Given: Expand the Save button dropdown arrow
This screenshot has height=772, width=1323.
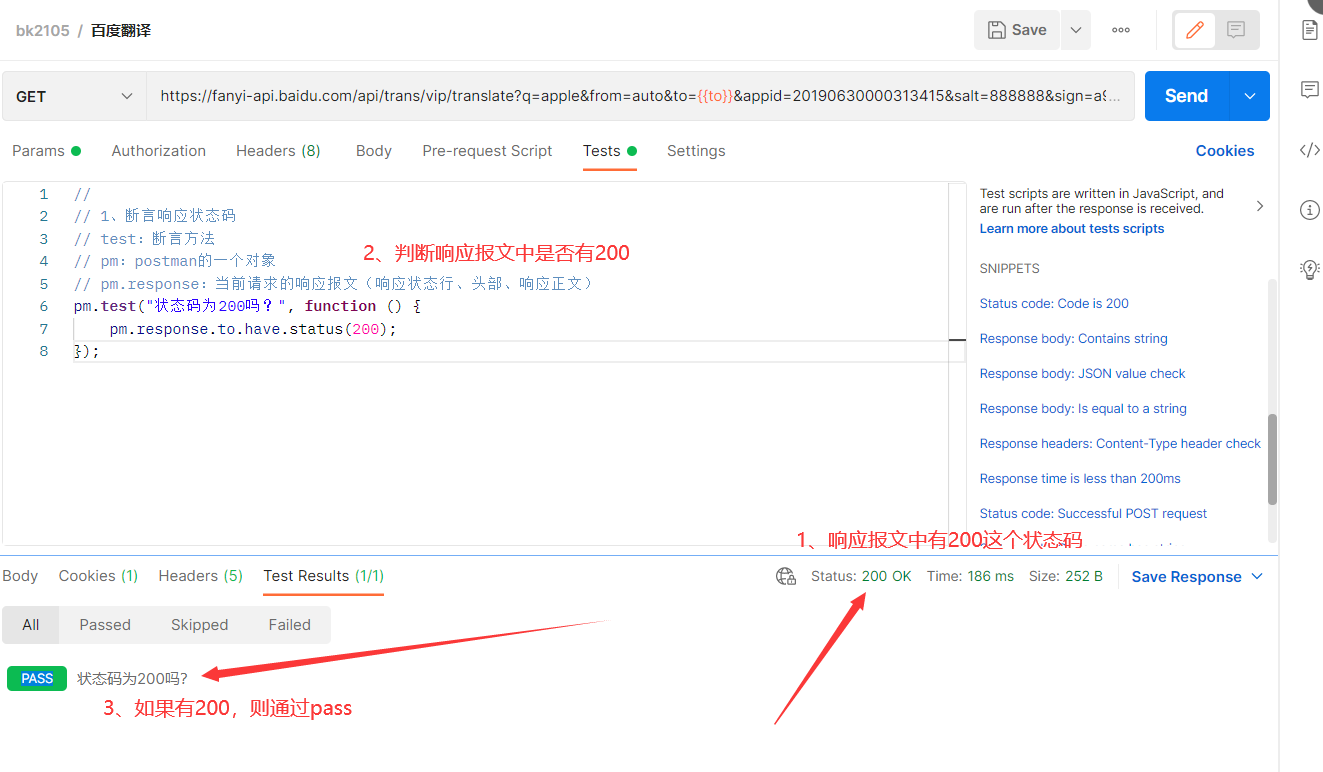Looking at the screenshot, I should point(1075,30).
